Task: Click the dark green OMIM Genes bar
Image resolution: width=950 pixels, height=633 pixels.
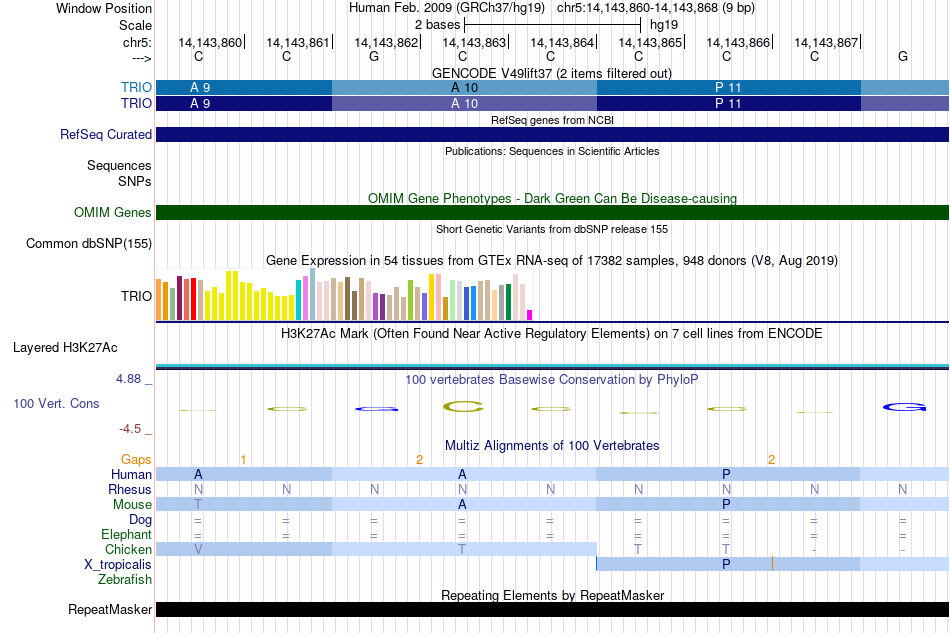Action: point(553,213)
